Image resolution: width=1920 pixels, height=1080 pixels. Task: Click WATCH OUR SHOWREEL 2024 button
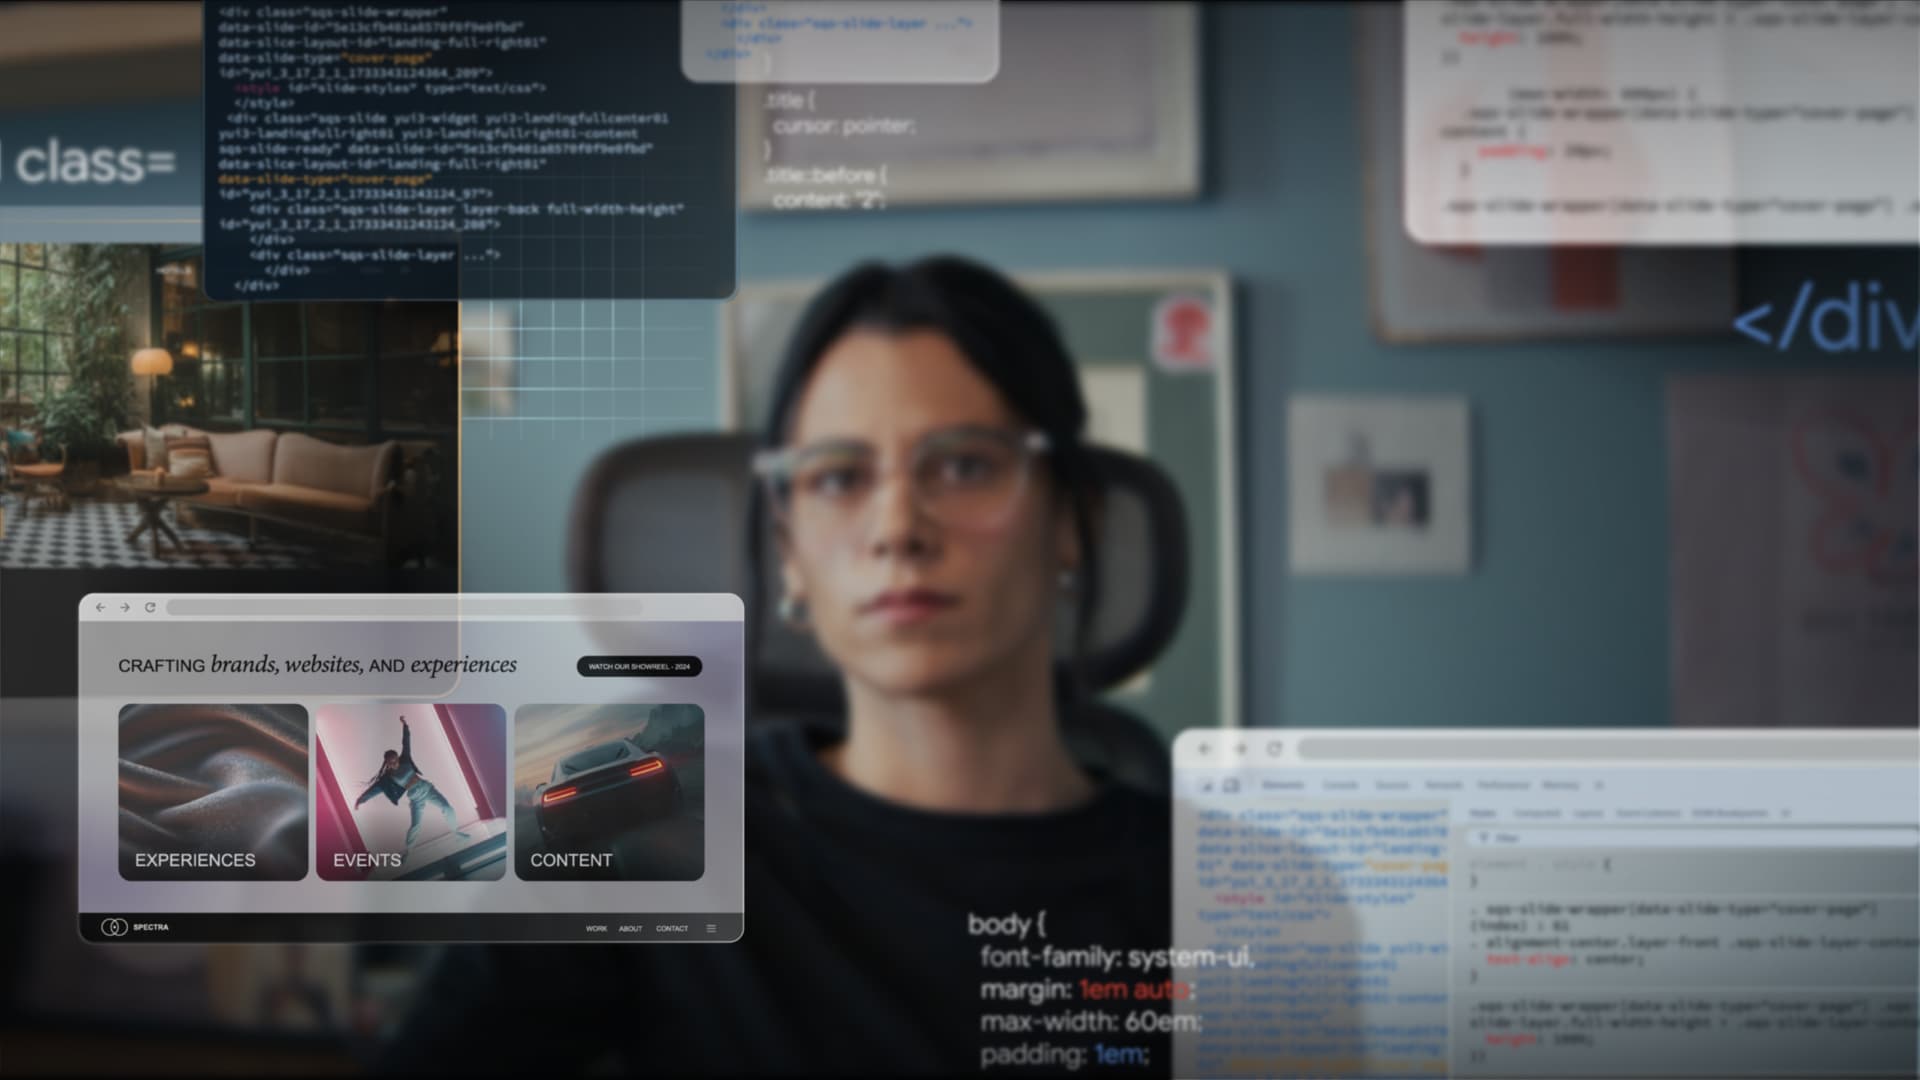point(638,666)
